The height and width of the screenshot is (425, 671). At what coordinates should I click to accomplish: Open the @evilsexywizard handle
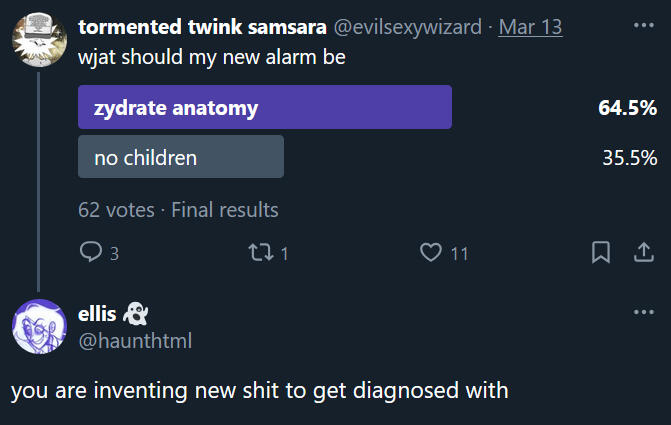(x=406, y=27)
